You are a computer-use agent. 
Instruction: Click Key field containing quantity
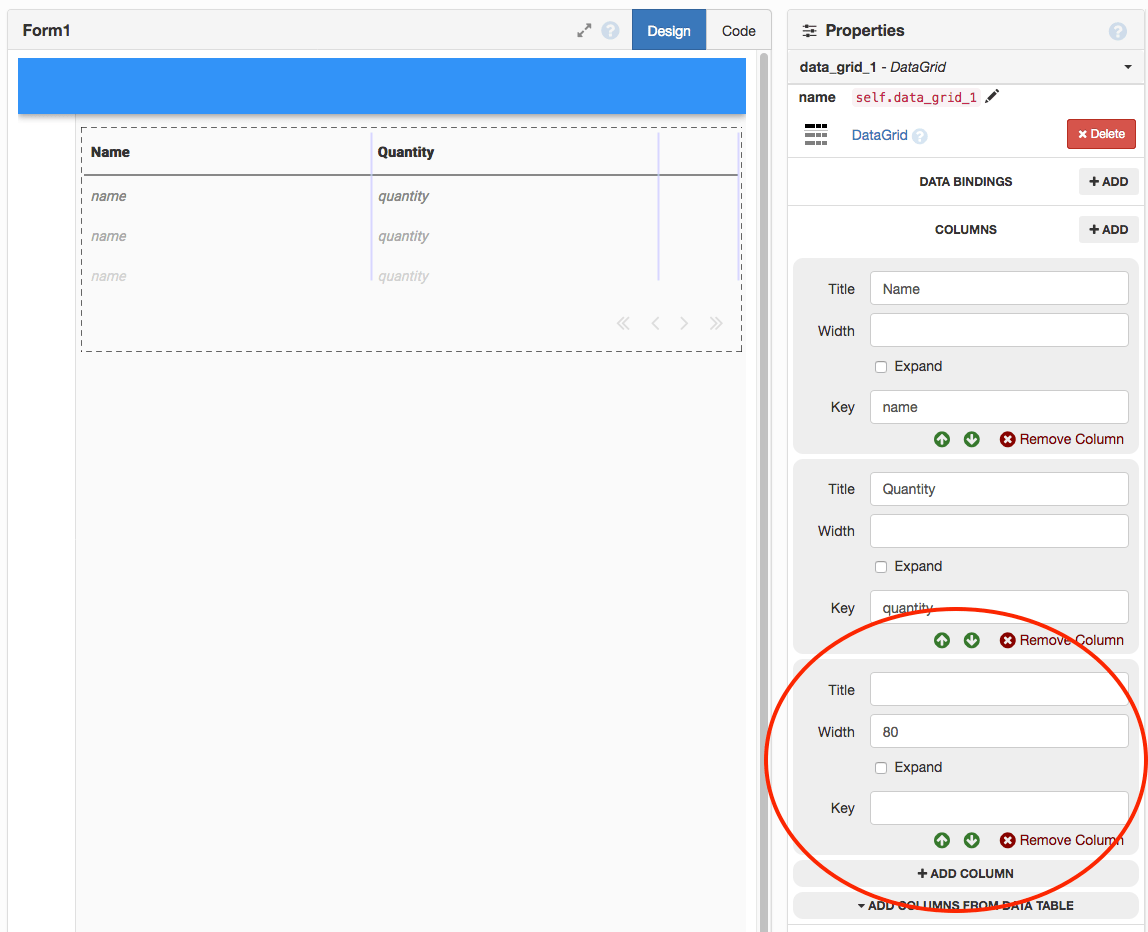pos(999,607)
